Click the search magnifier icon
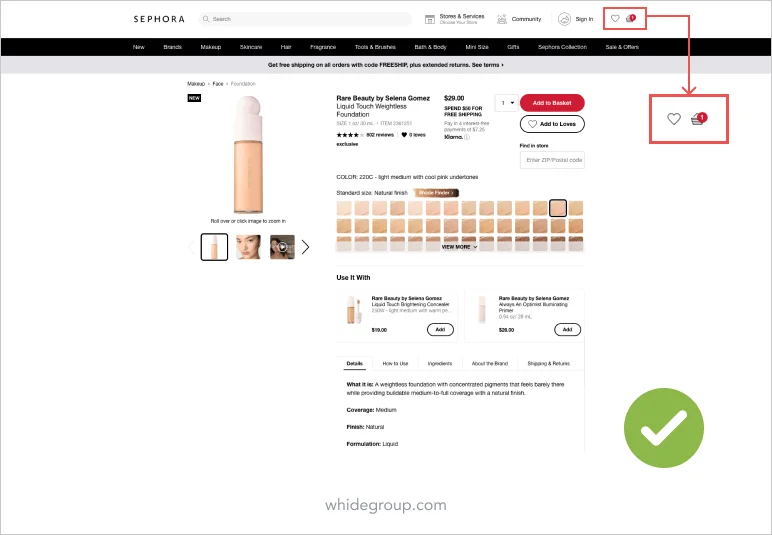Image resolution: width=772 pixels, height=535 pixels. tap(206, 19)
